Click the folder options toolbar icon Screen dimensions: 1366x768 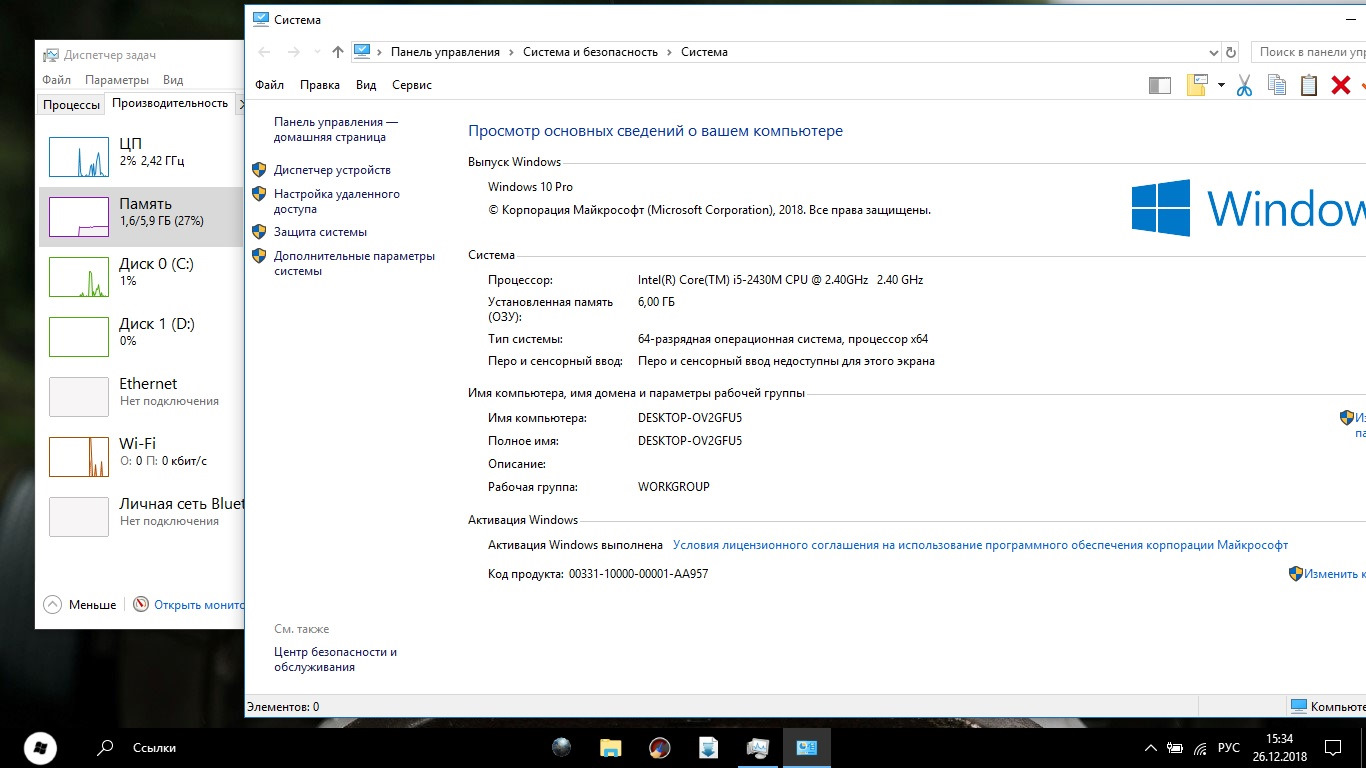pyautogui.click(x=1197, y=86)
